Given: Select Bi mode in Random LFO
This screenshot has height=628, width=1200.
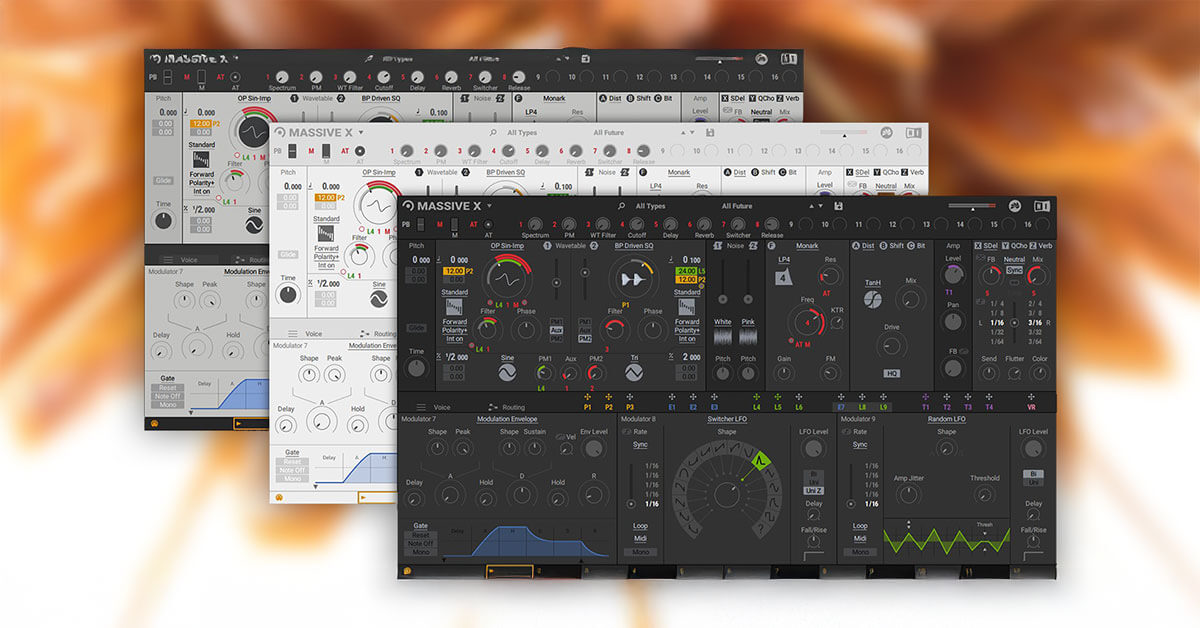Looking at the screenshot, I should coord(1033,474).
